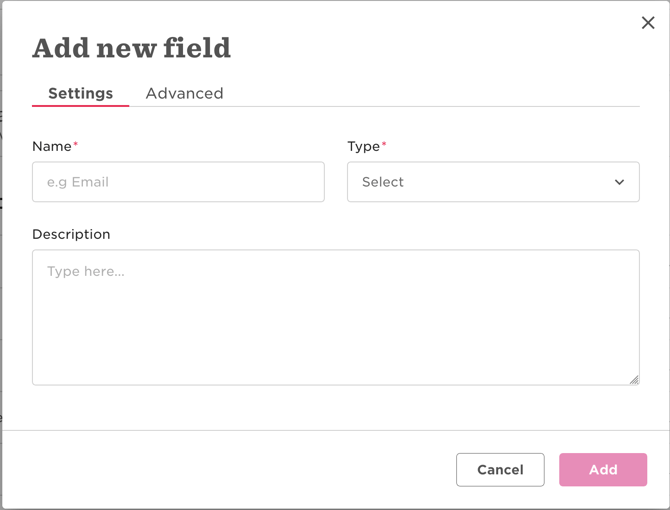The height and width of the screenshot is (510, 670).
Task: Switch to the Advanced tab
Action: [184, 93]
